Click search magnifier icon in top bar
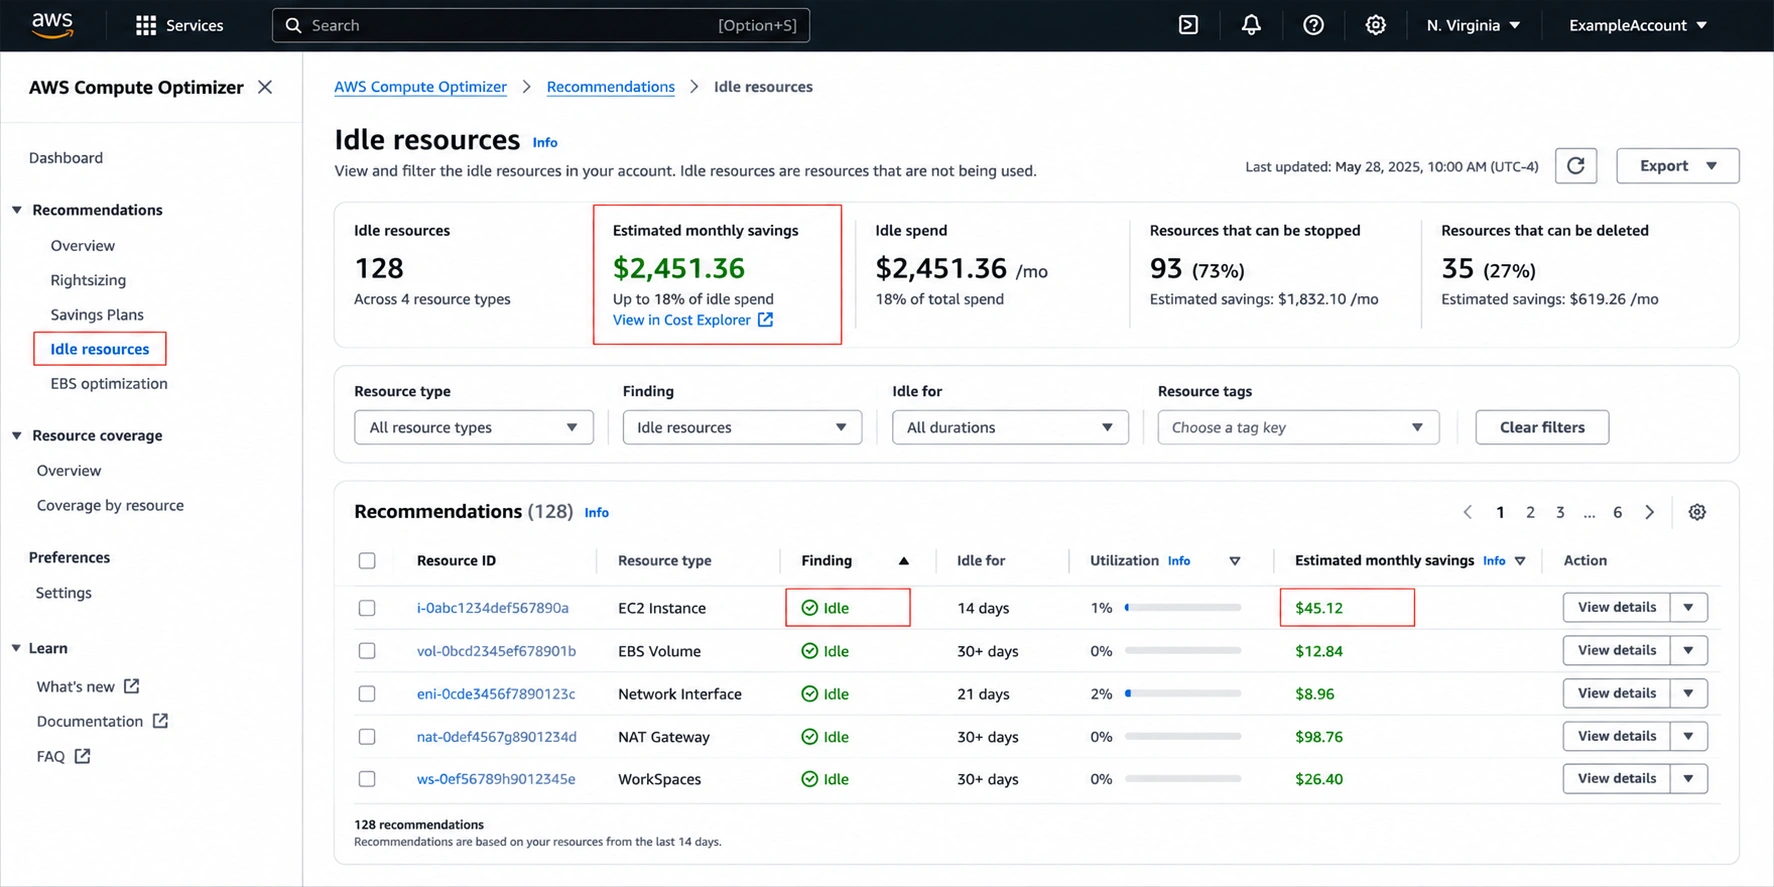 point(293,25)
